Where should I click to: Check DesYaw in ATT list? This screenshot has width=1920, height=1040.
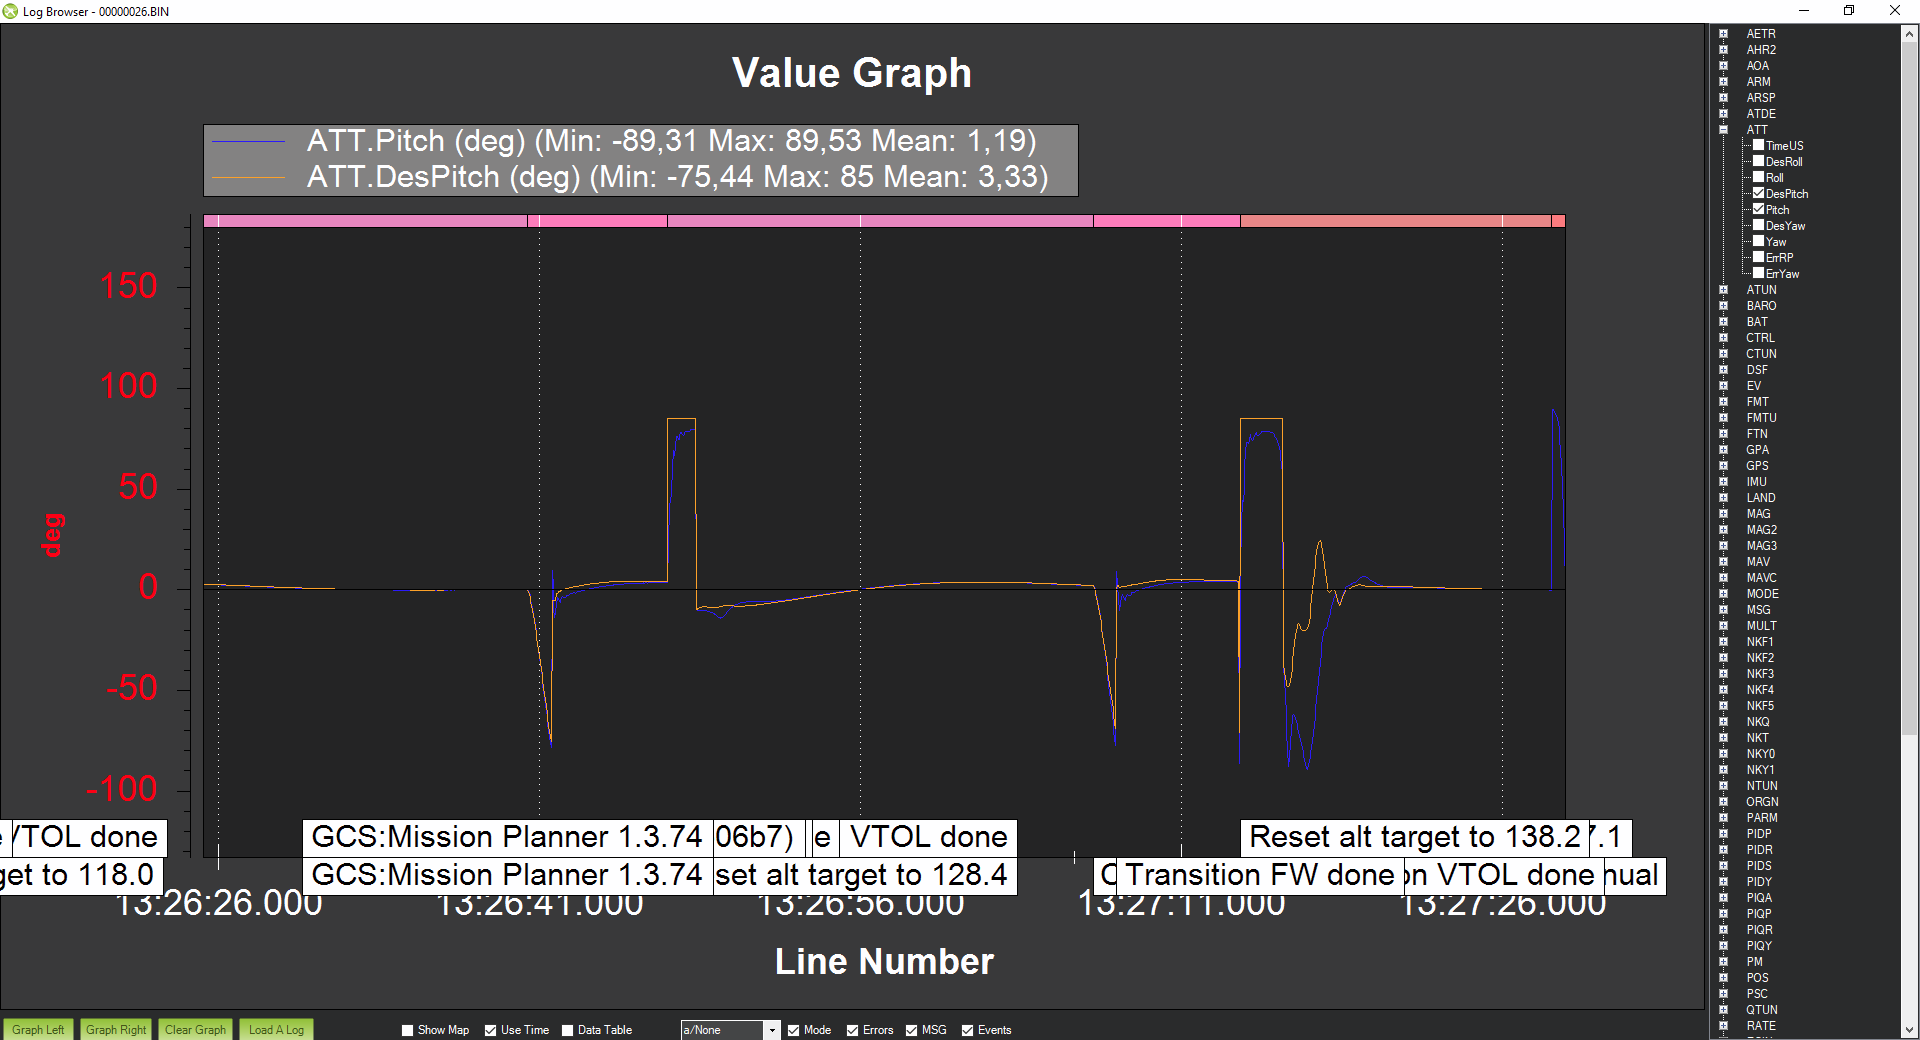(x=1759, y=225)
